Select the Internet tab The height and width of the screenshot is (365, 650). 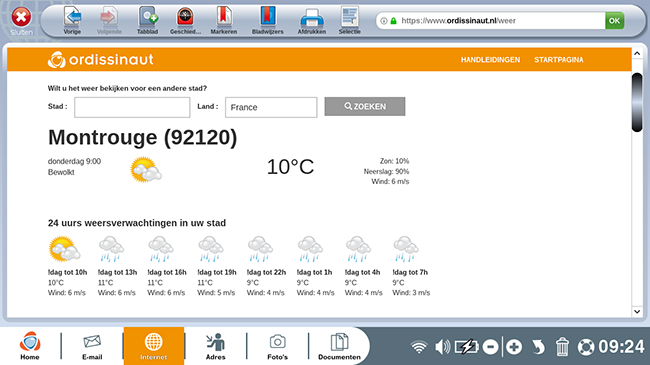(154, 346)
